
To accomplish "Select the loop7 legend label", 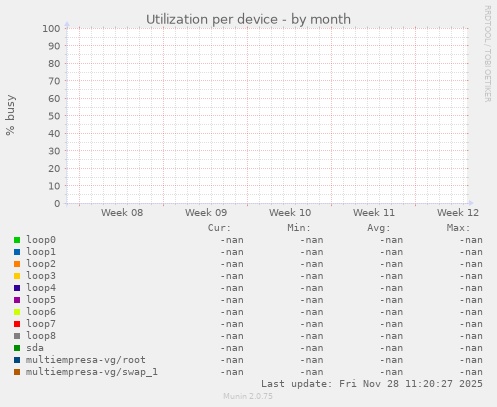I will [41, 324].
